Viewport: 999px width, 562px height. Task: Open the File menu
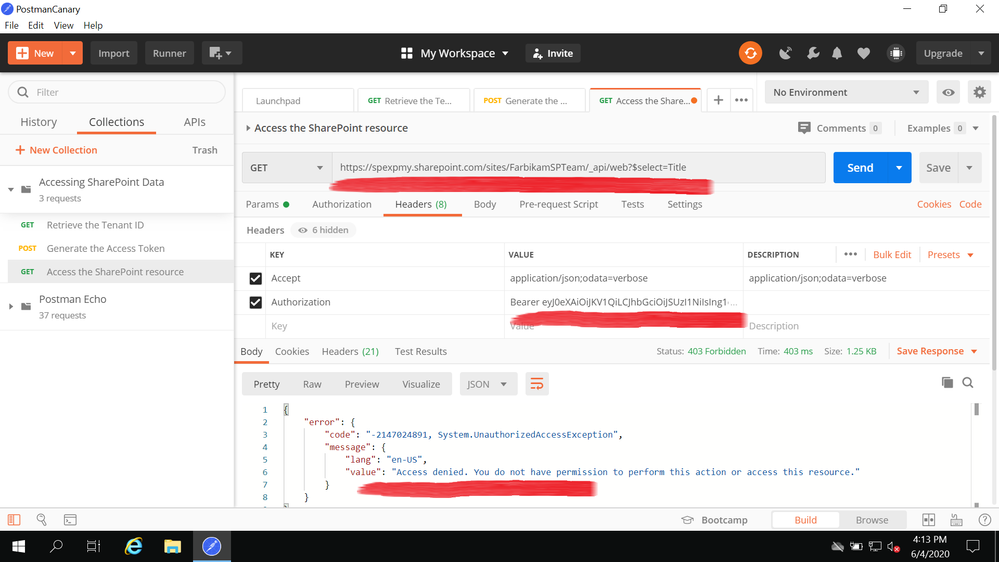[11, 25]
